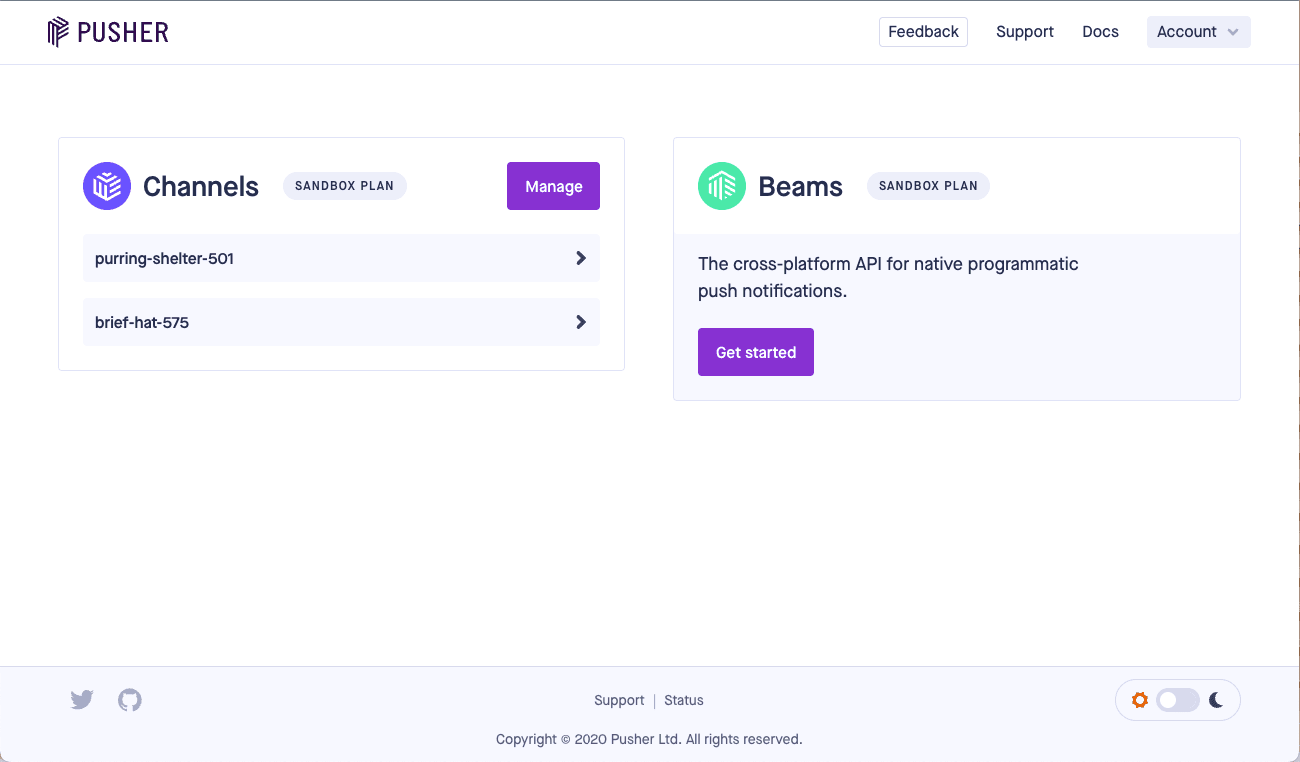Select the brief-hat-575 app name
The height and width of the screenshot is (762, 1300).
click(x=142, y=323)
